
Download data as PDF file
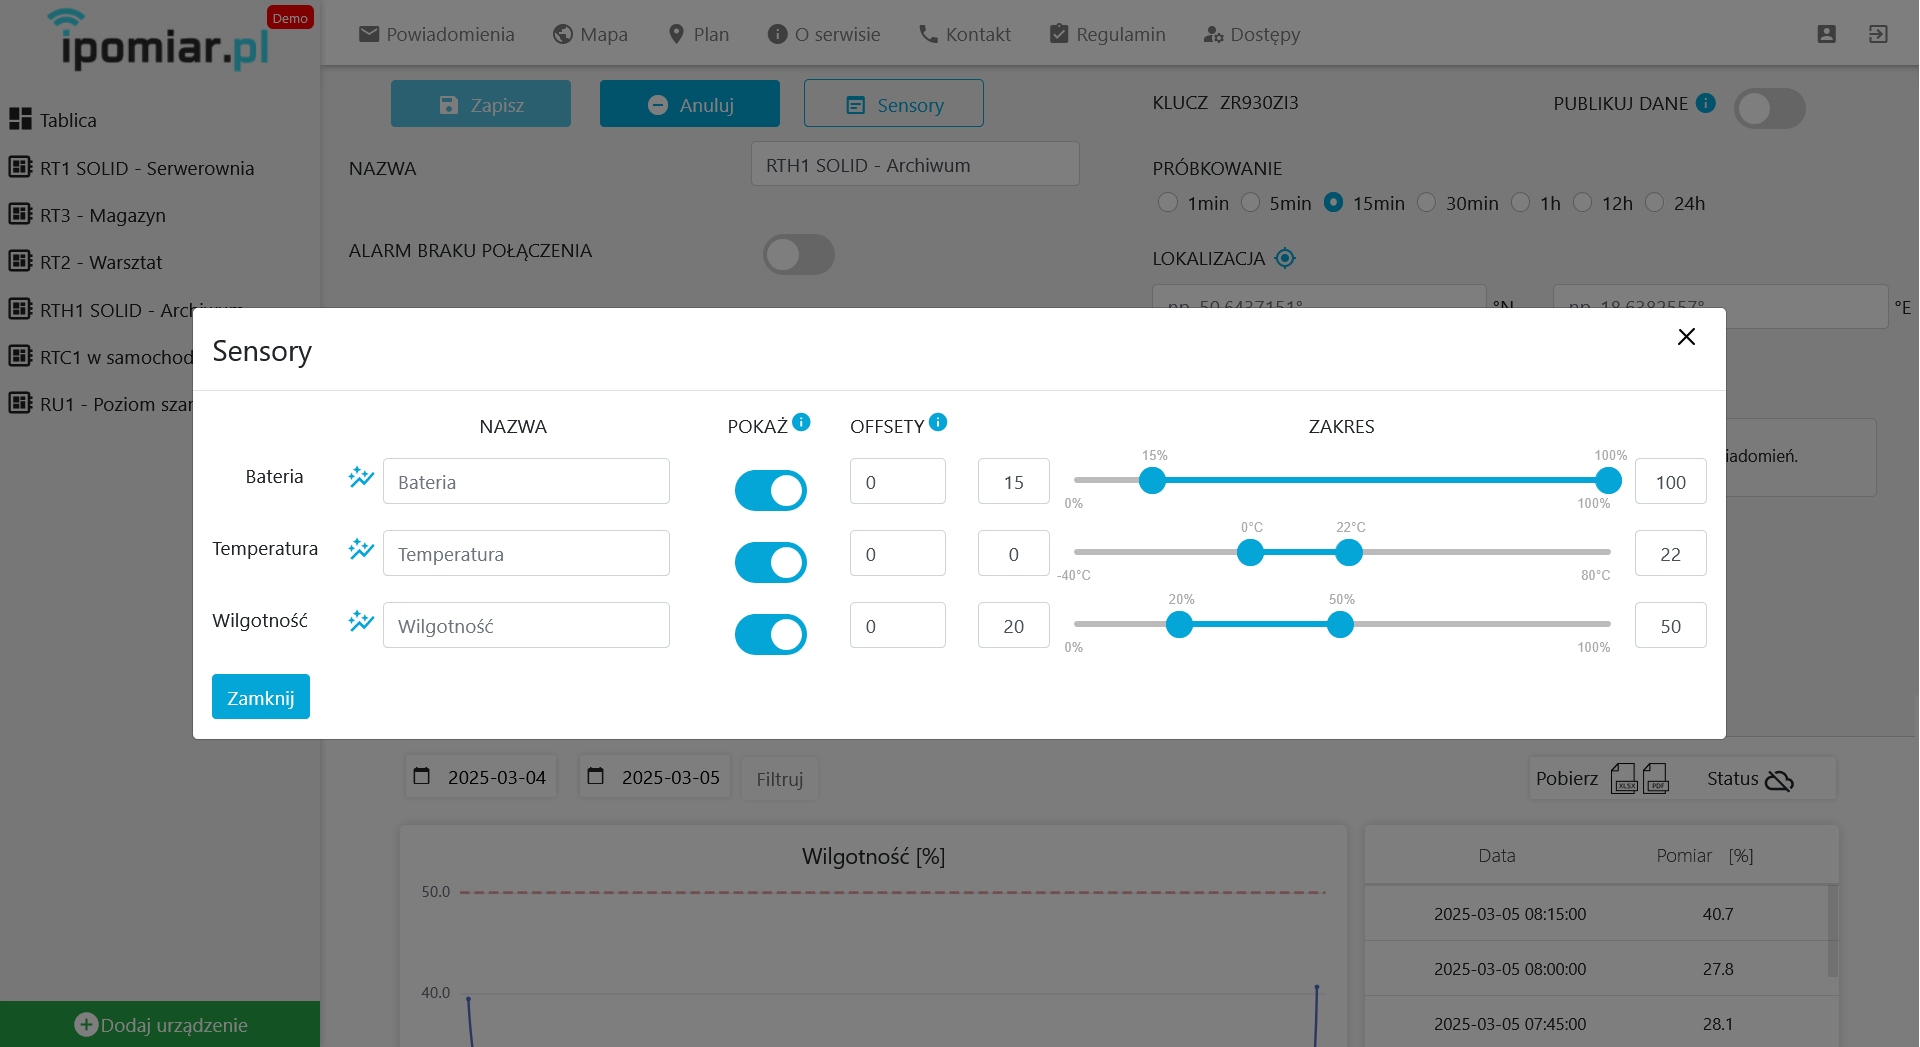(x=1656, y=778)
